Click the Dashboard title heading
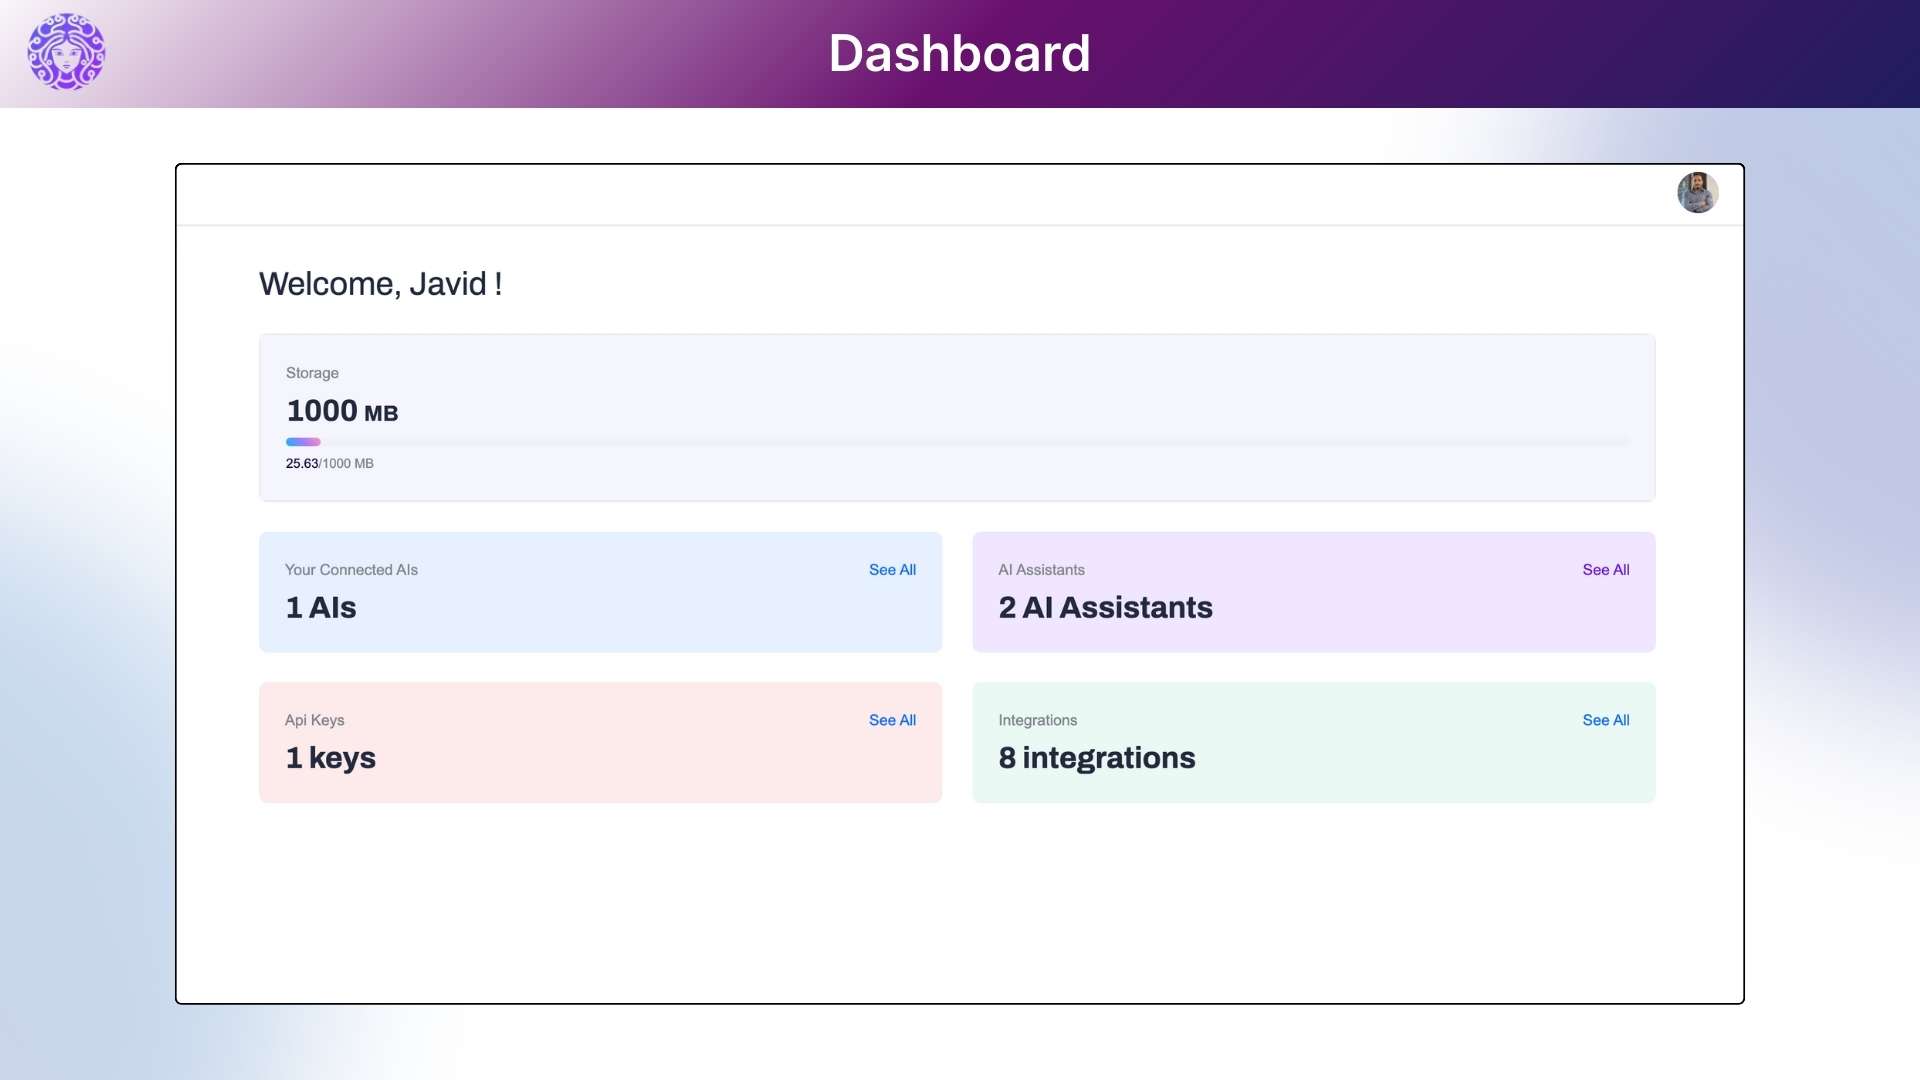Screen dimensions: 1920x1080 (x=959, y=53)
